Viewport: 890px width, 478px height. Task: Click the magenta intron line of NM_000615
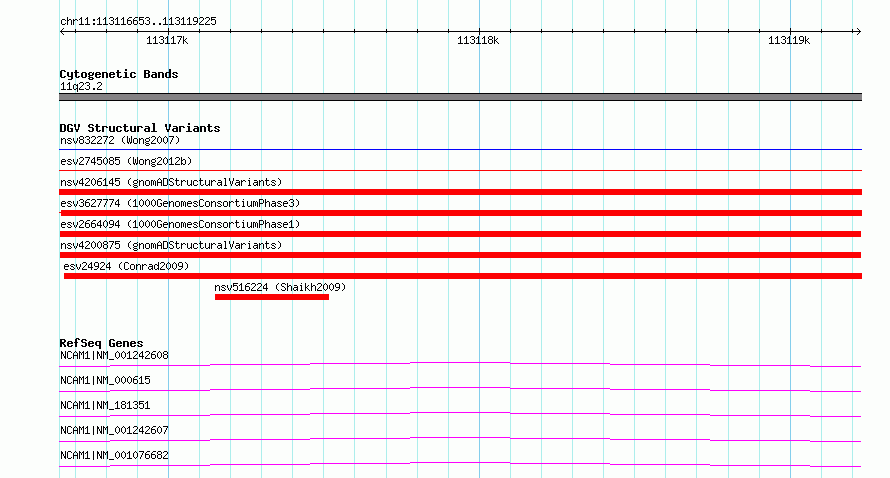[x=460, y=388]
